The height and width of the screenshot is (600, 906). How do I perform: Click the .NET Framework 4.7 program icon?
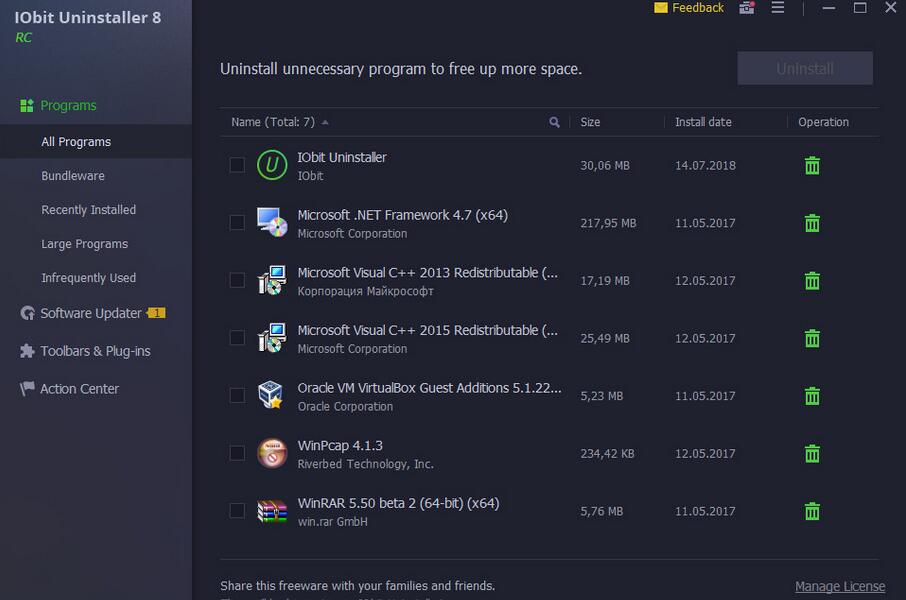click(x=272, y=223)
